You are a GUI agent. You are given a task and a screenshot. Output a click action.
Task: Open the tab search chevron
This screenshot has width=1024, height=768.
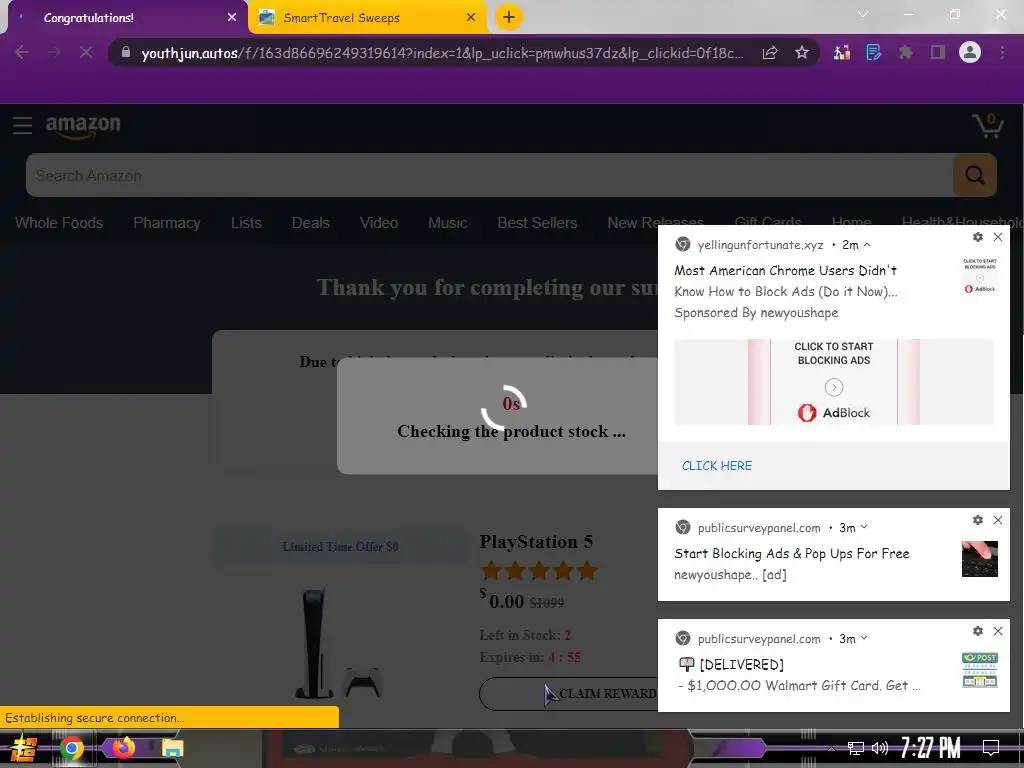pyautogui.click(x=863, y=14)
